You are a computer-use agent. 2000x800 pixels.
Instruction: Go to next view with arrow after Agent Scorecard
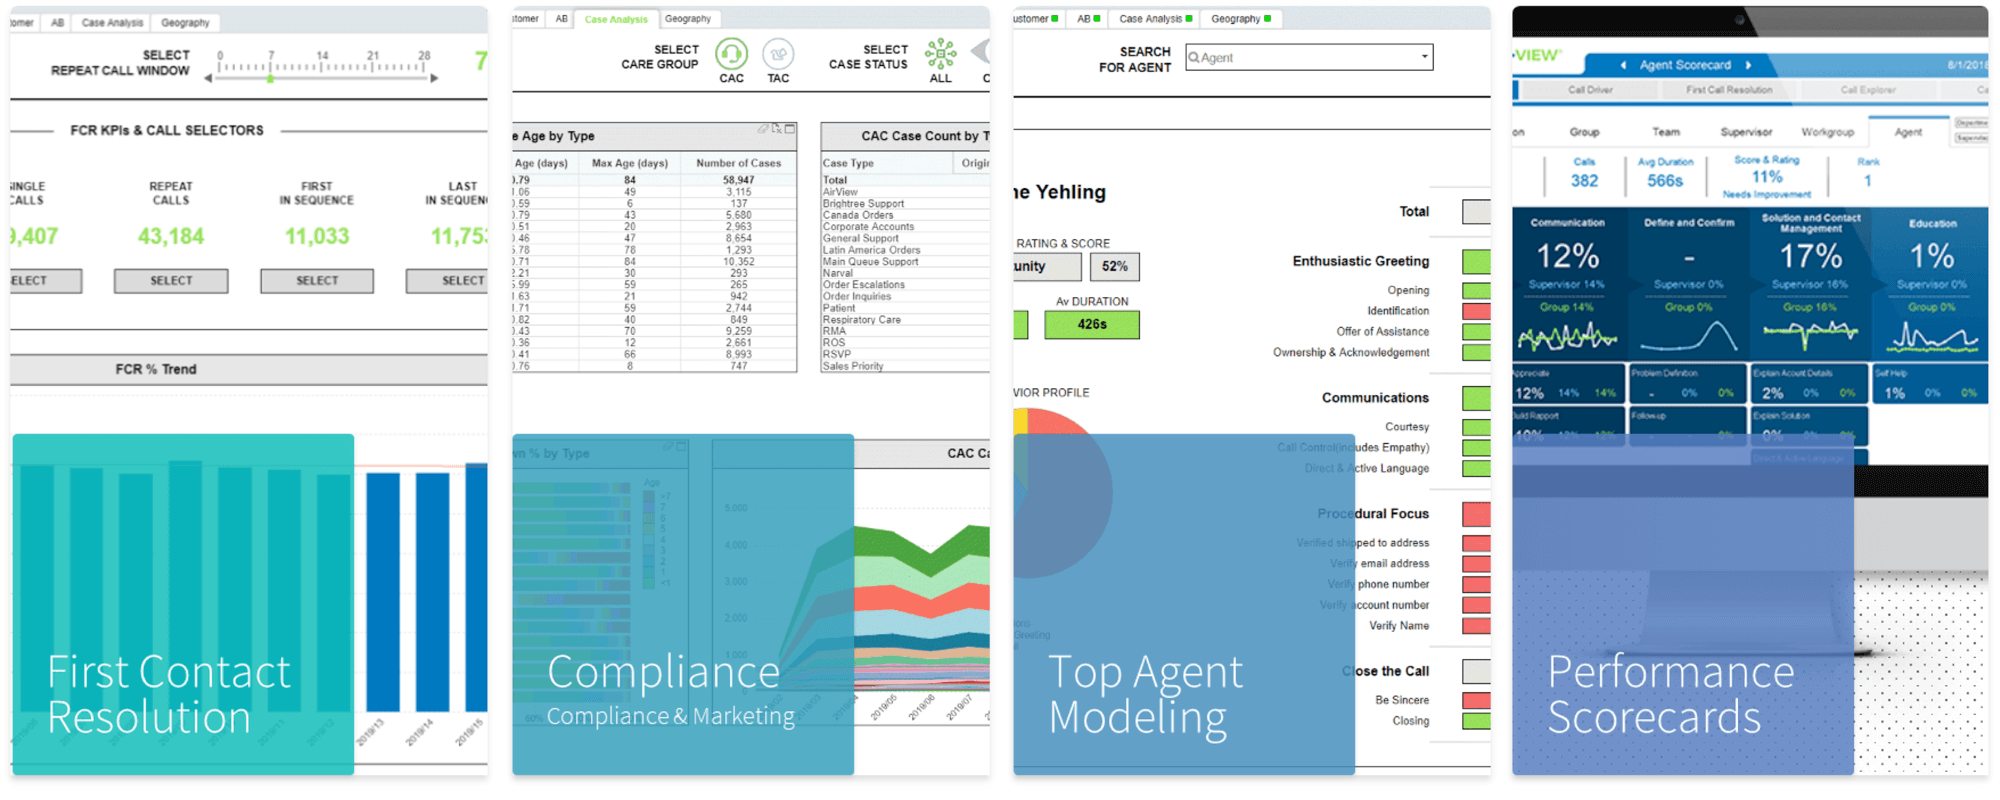tap(1748, 65)
